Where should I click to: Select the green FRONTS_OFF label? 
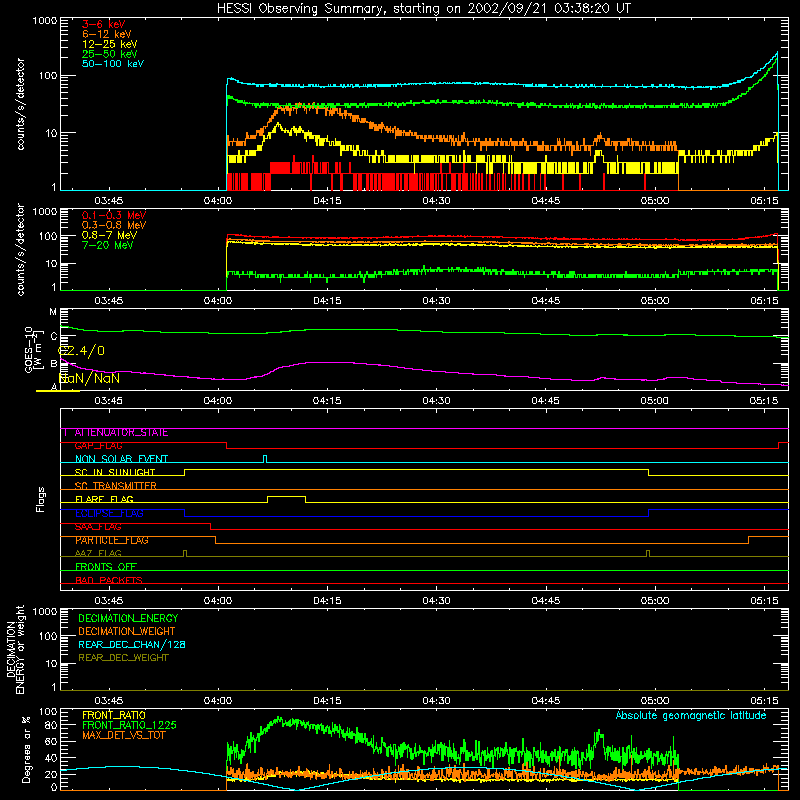pos(106,567)
